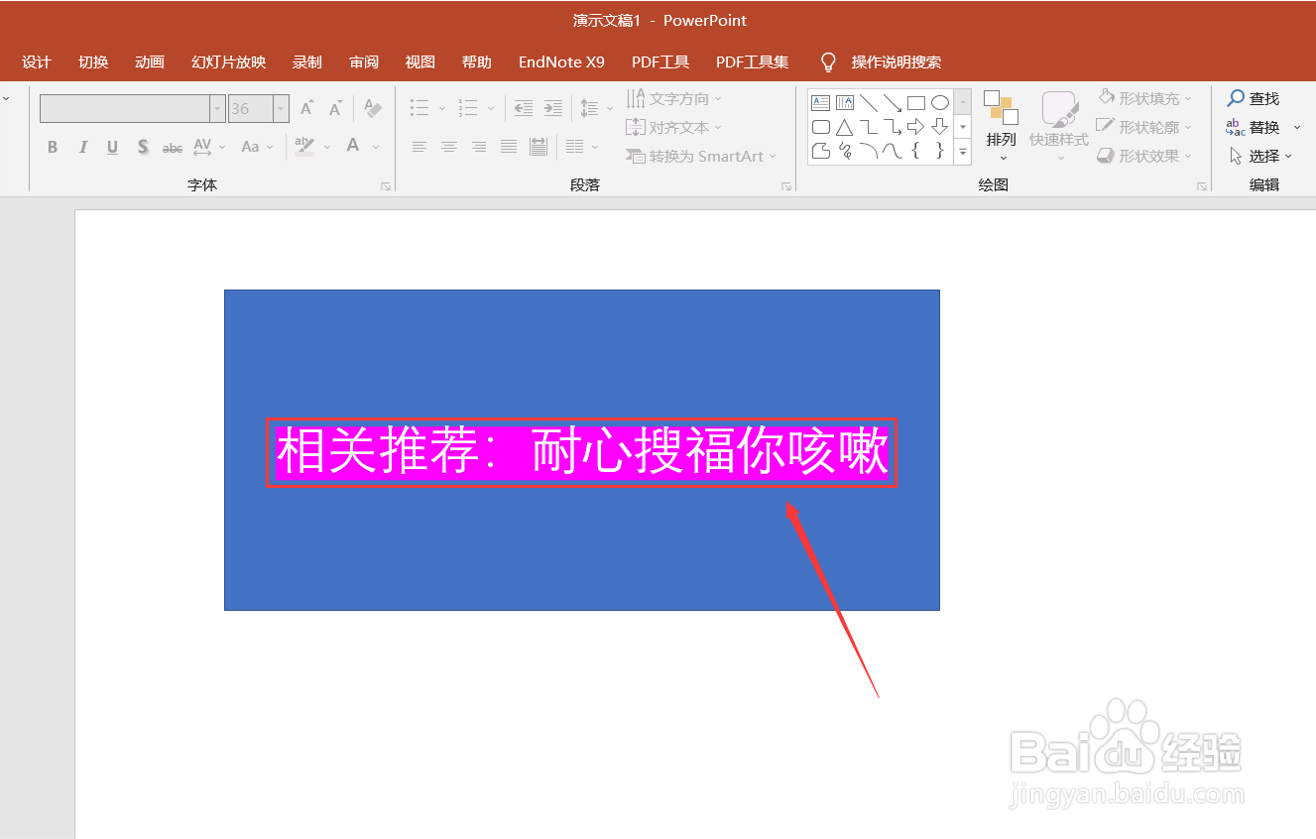The width and height of the screenshot is (1316, 839).
Task: Switch to 幻灯片放映 tab
Action: pyautogui.click(x=229, y=62)
